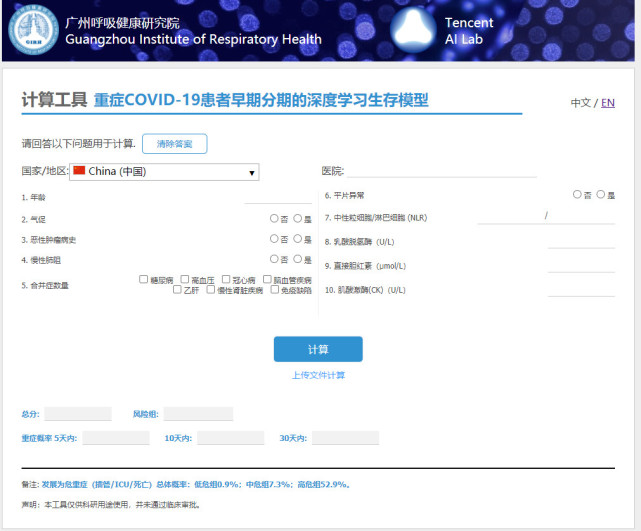Click the 7. 中性粒细胞/淋巴细胞 (NLR) label

(376, 217)
